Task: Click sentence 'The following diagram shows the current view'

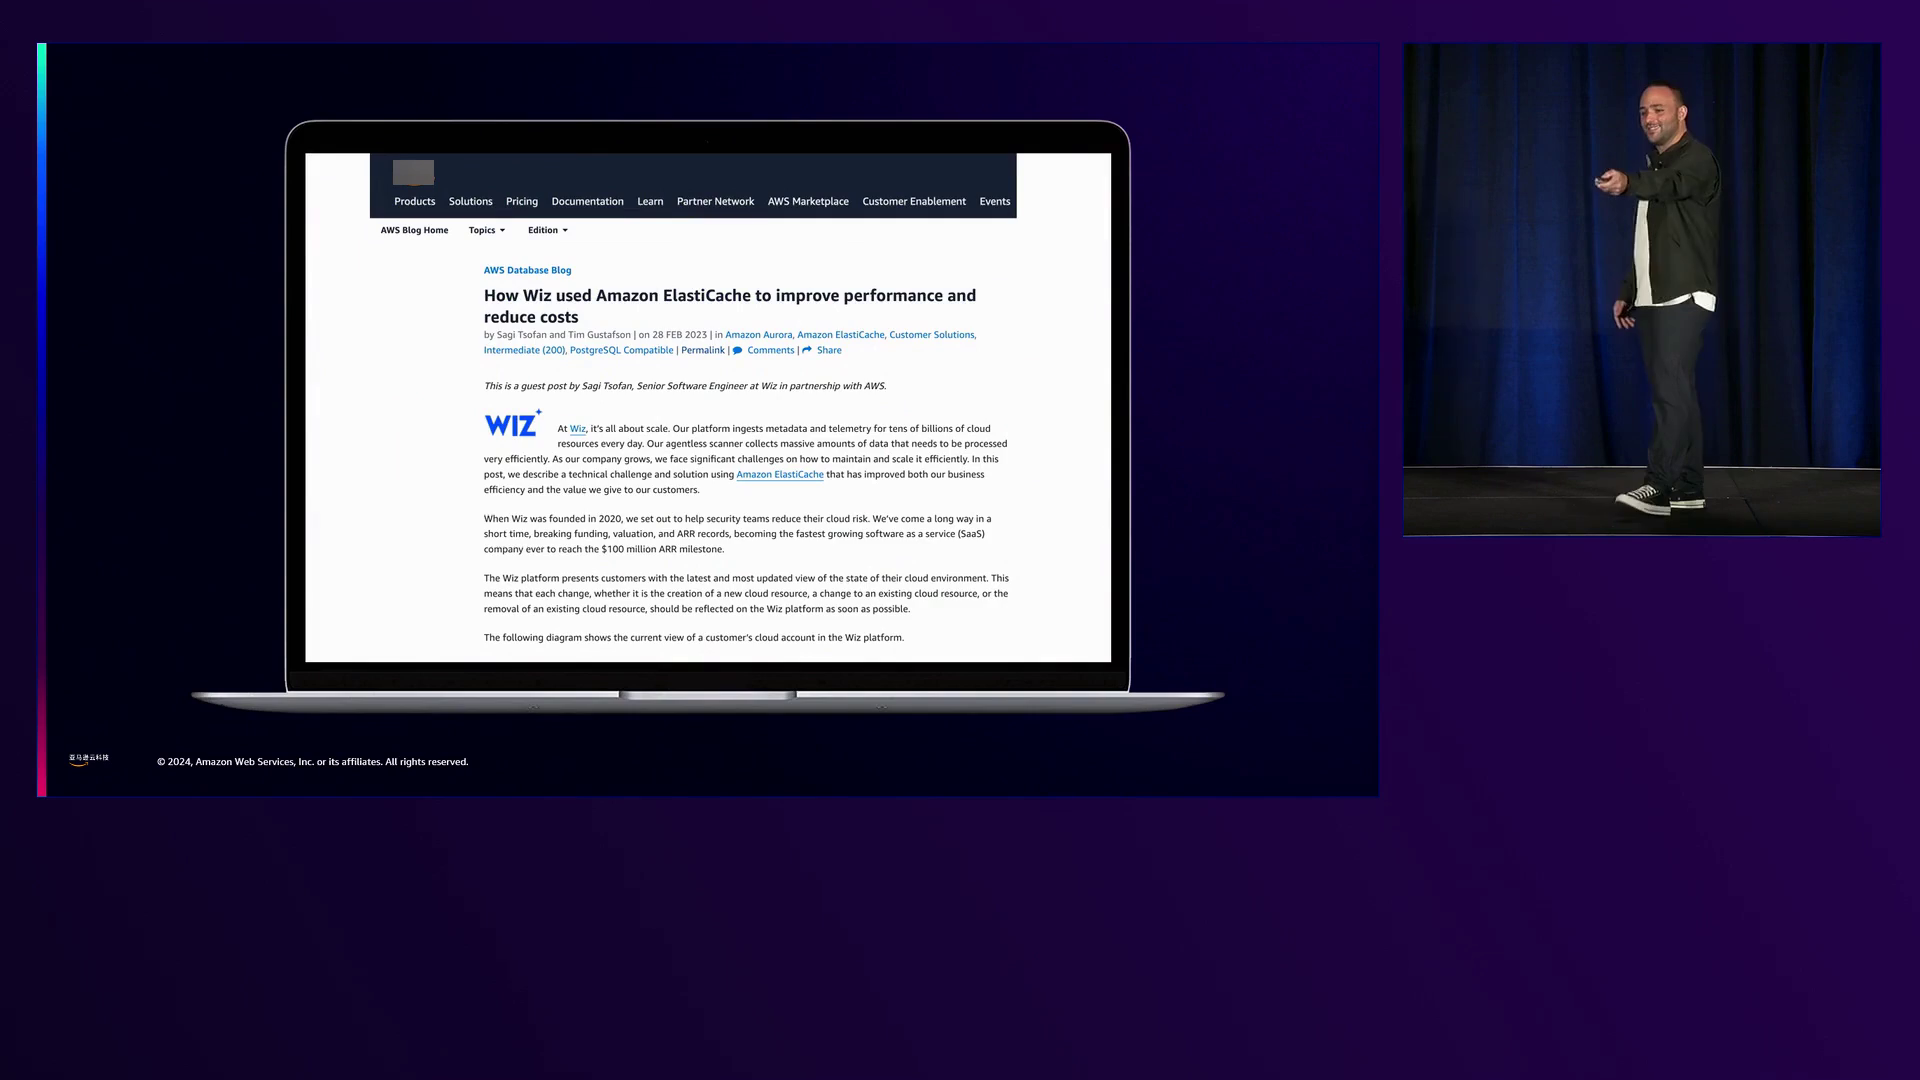Action: [x=693, y=638]
